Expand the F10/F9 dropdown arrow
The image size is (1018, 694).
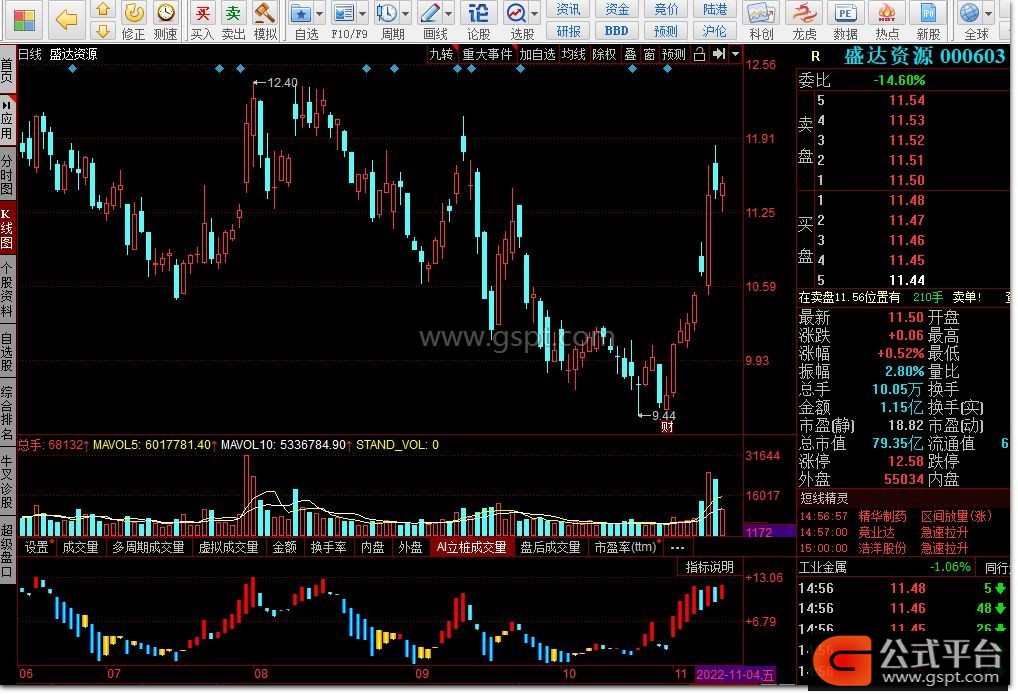tap(362, 14)
